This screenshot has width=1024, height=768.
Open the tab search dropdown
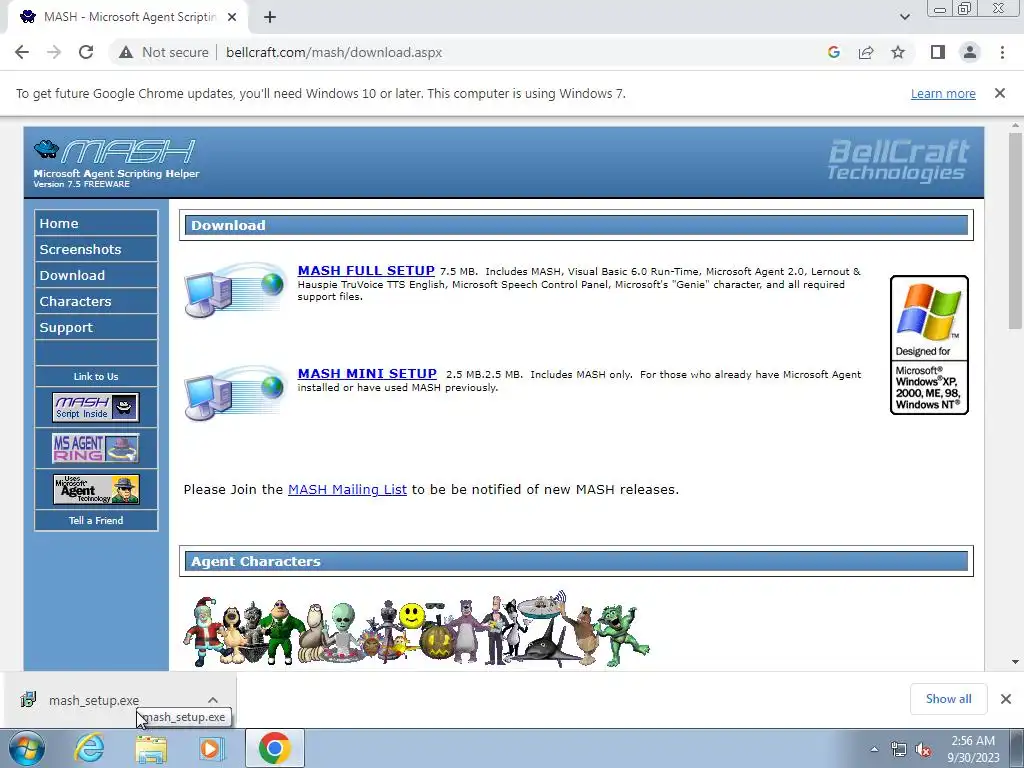point(904,18)
